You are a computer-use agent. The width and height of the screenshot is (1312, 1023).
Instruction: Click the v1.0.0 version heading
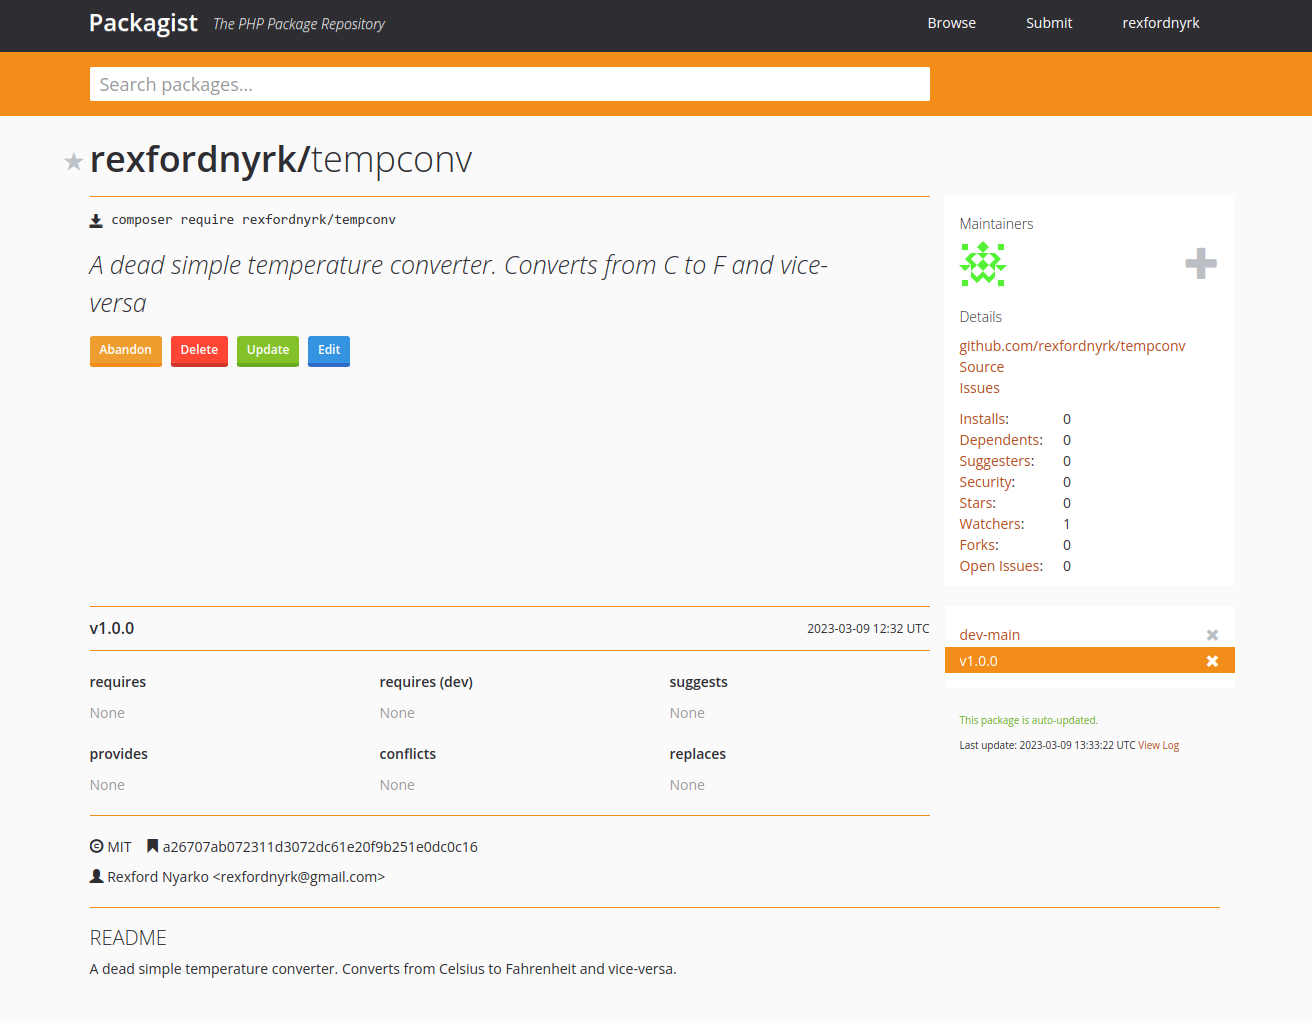[111, 629]
